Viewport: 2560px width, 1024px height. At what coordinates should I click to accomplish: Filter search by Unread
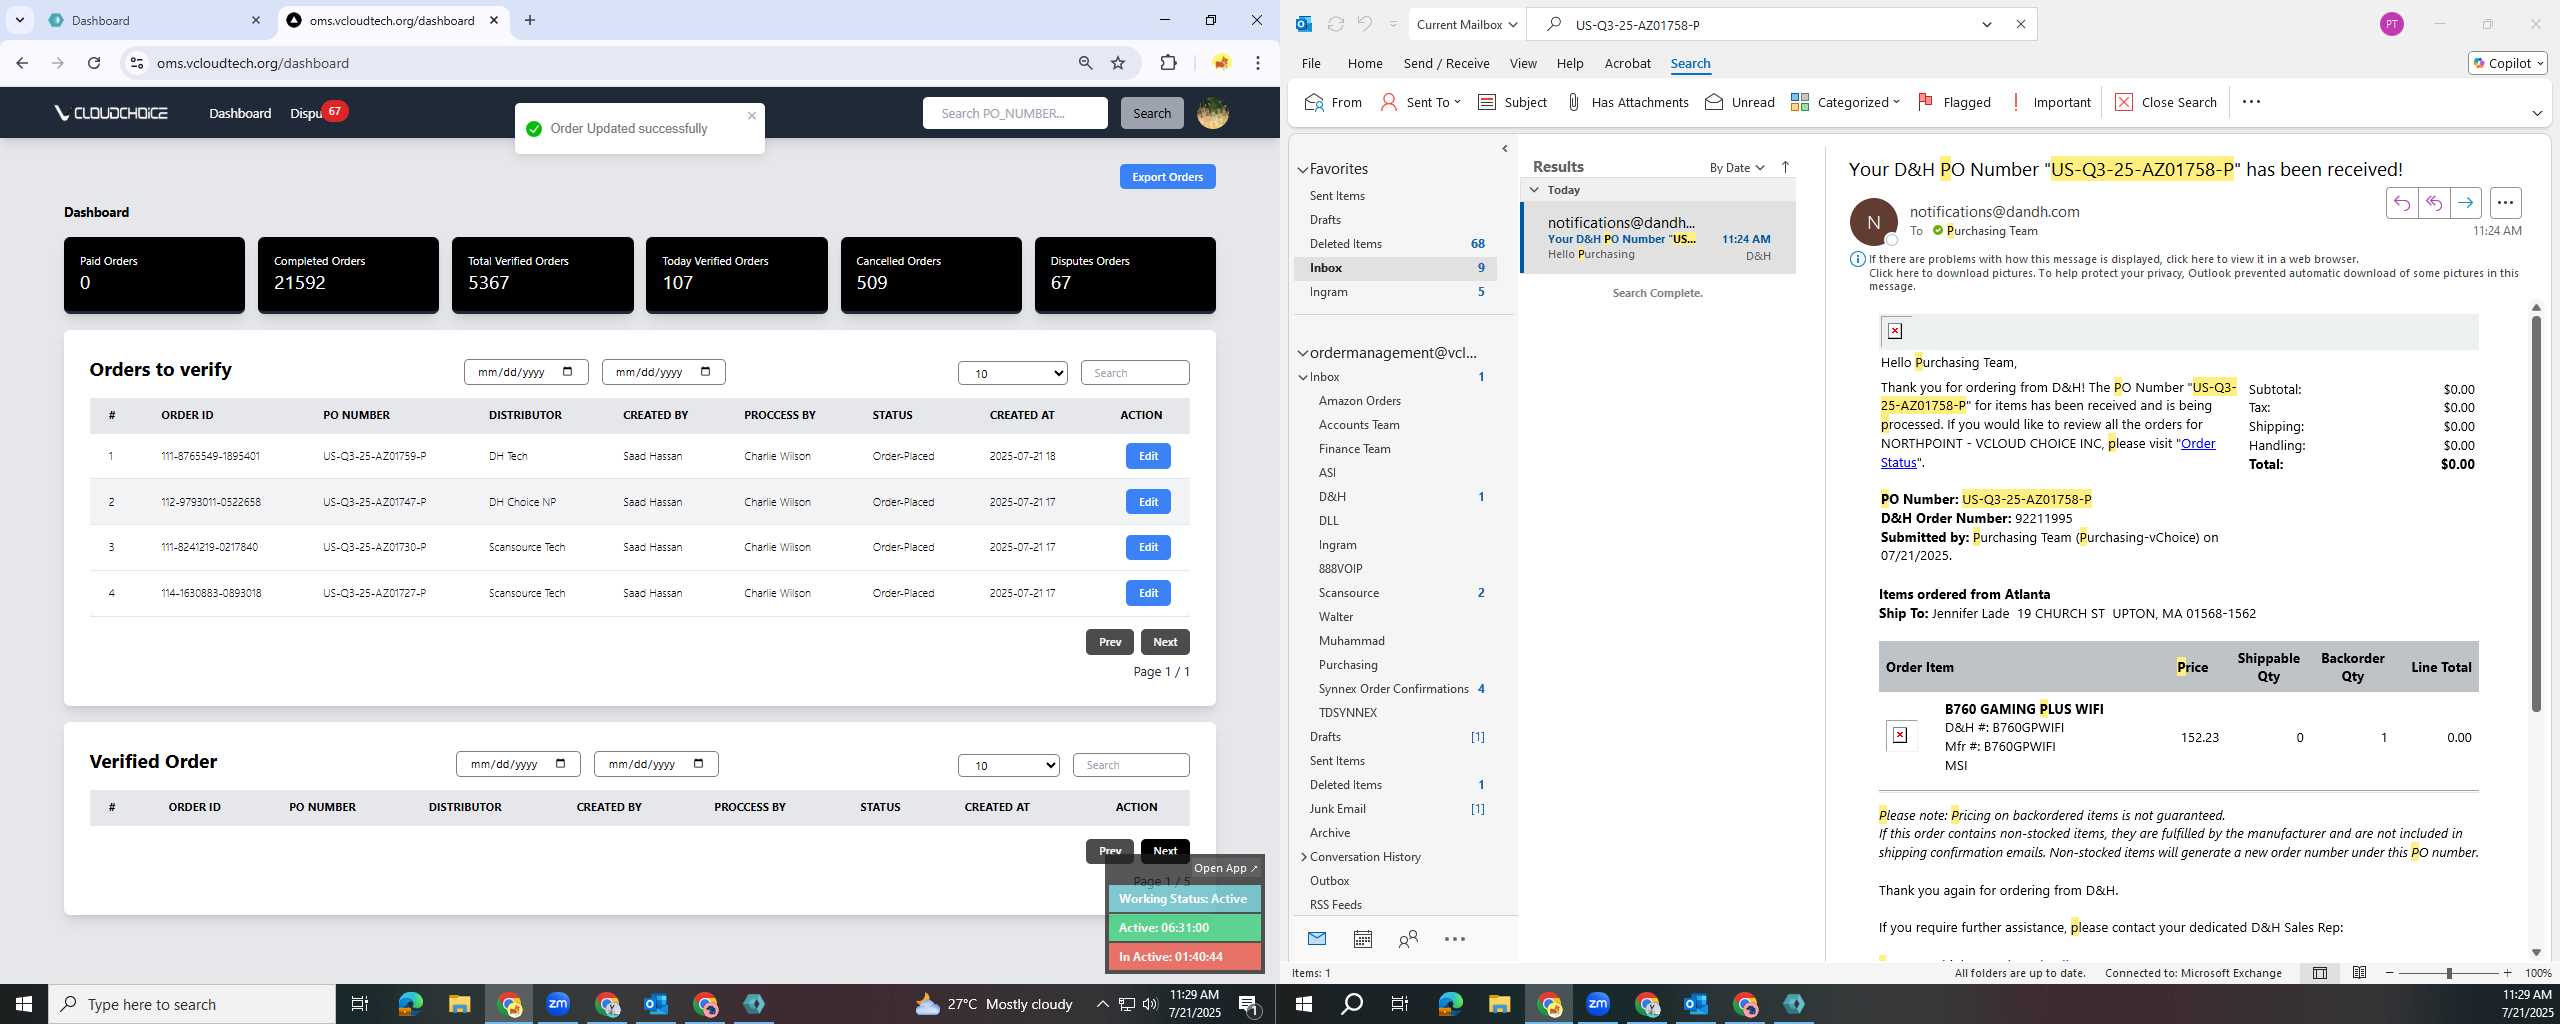click(1740, 102)
